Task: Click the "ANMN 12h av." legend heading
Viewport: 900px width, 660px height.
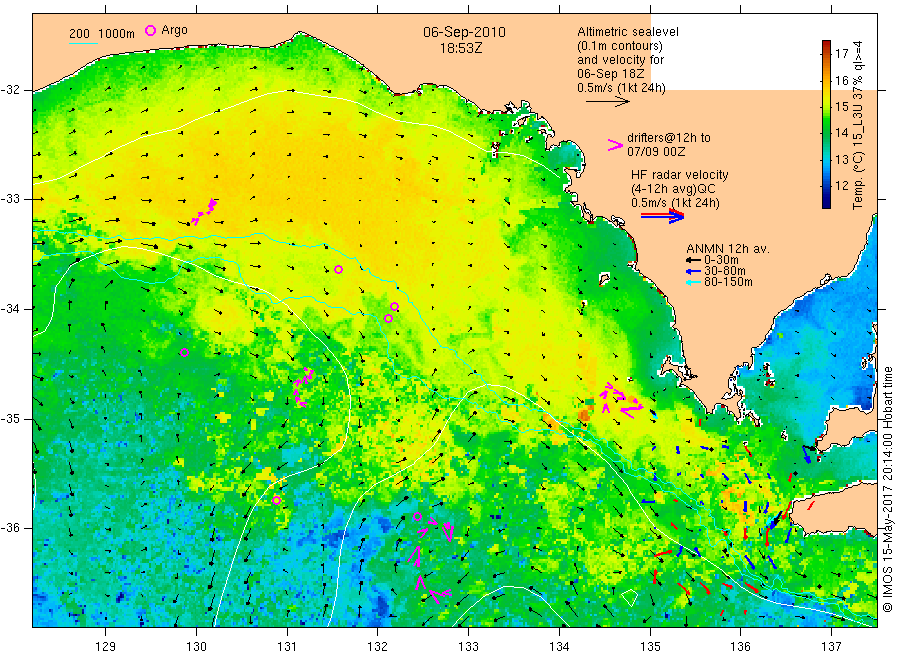Action: tap(728, 249)
